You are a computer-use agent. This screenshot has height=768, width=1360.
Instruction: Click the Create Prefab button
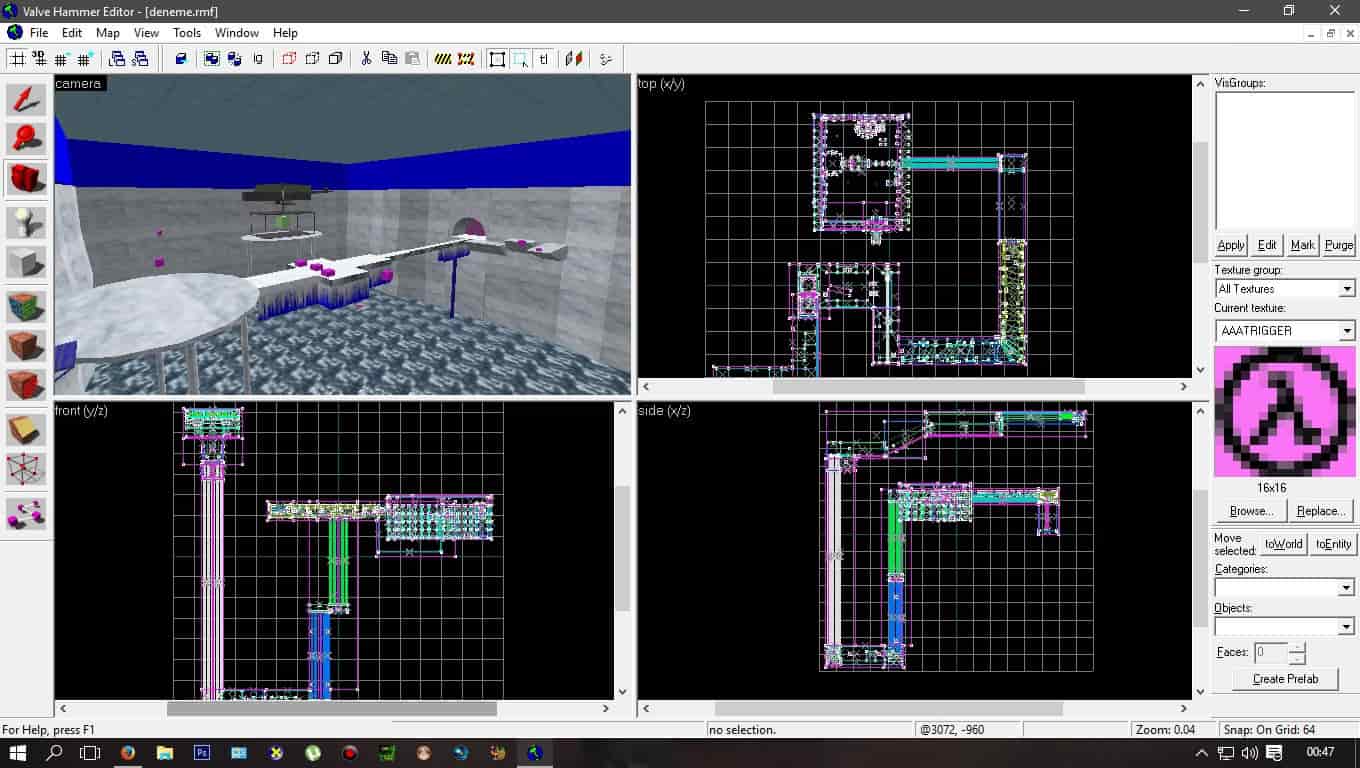click(x=1285, y=679)
